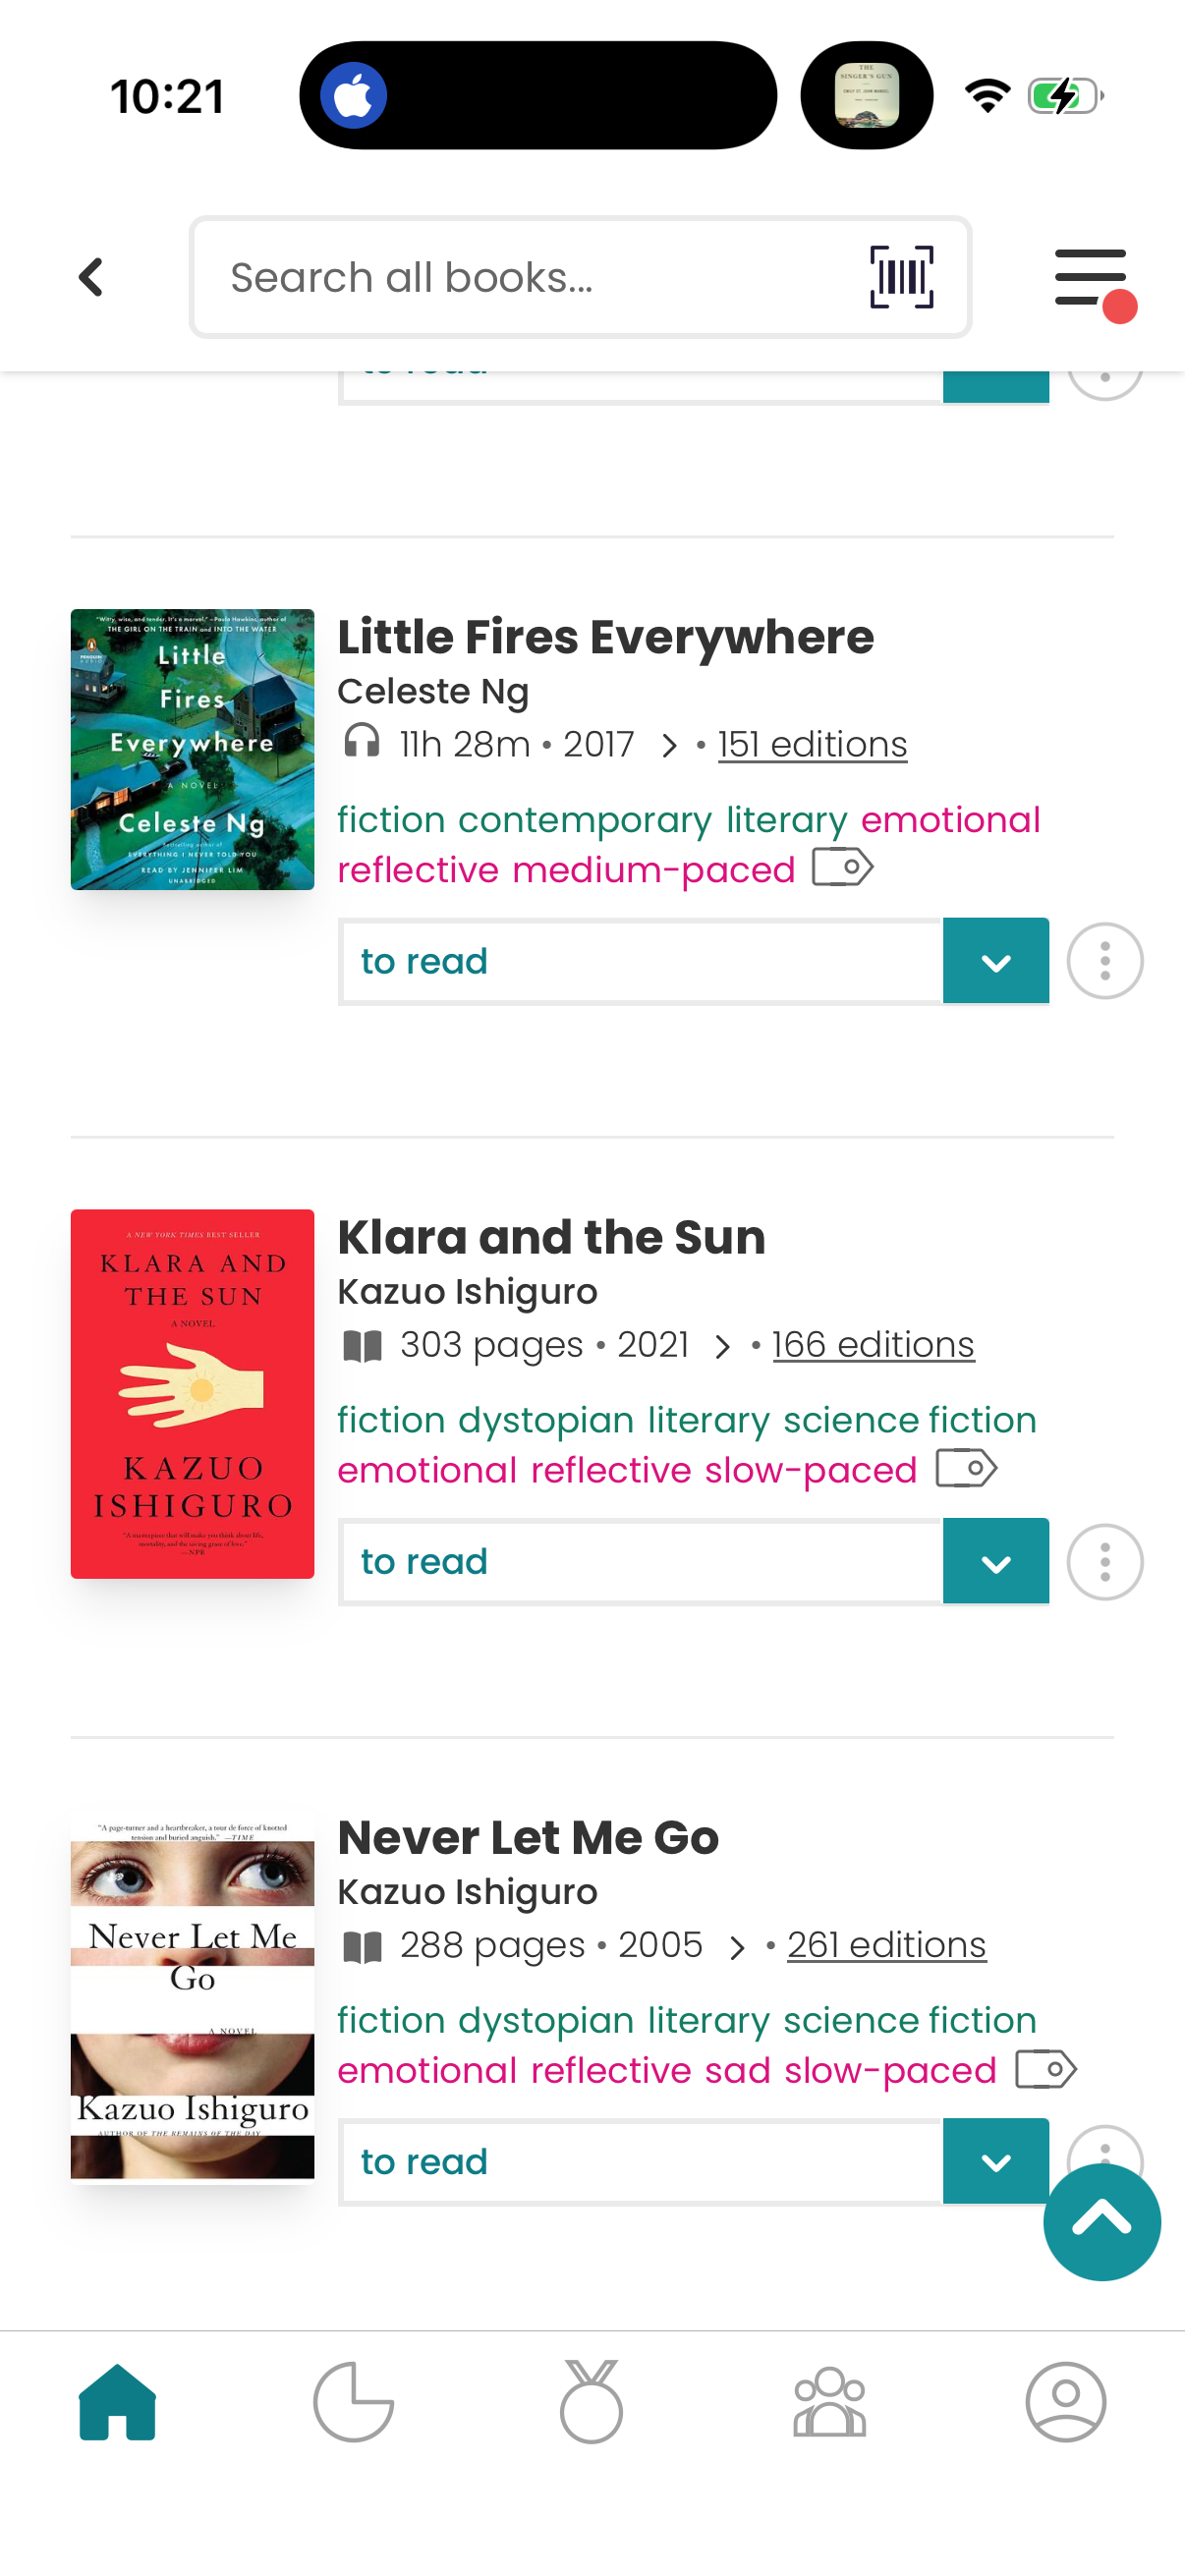Viewport: 1185px width, 2576px height.
Task: Open the community icon in bottom bar
Action: [829, 2405]
